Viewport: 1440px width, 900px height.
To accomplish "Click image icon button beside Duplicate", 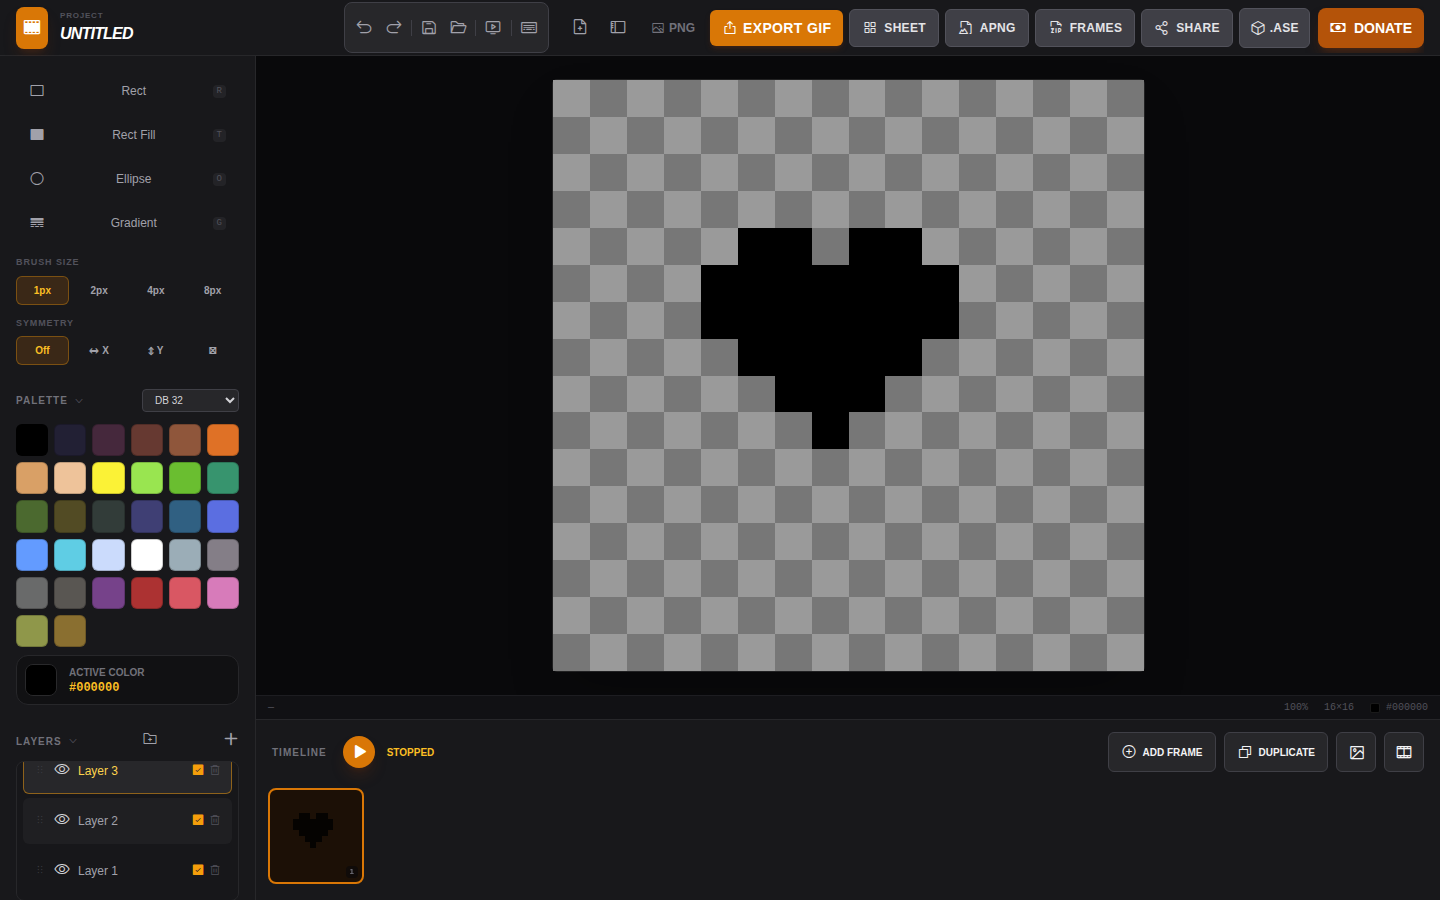I will tap(1357, 752).
